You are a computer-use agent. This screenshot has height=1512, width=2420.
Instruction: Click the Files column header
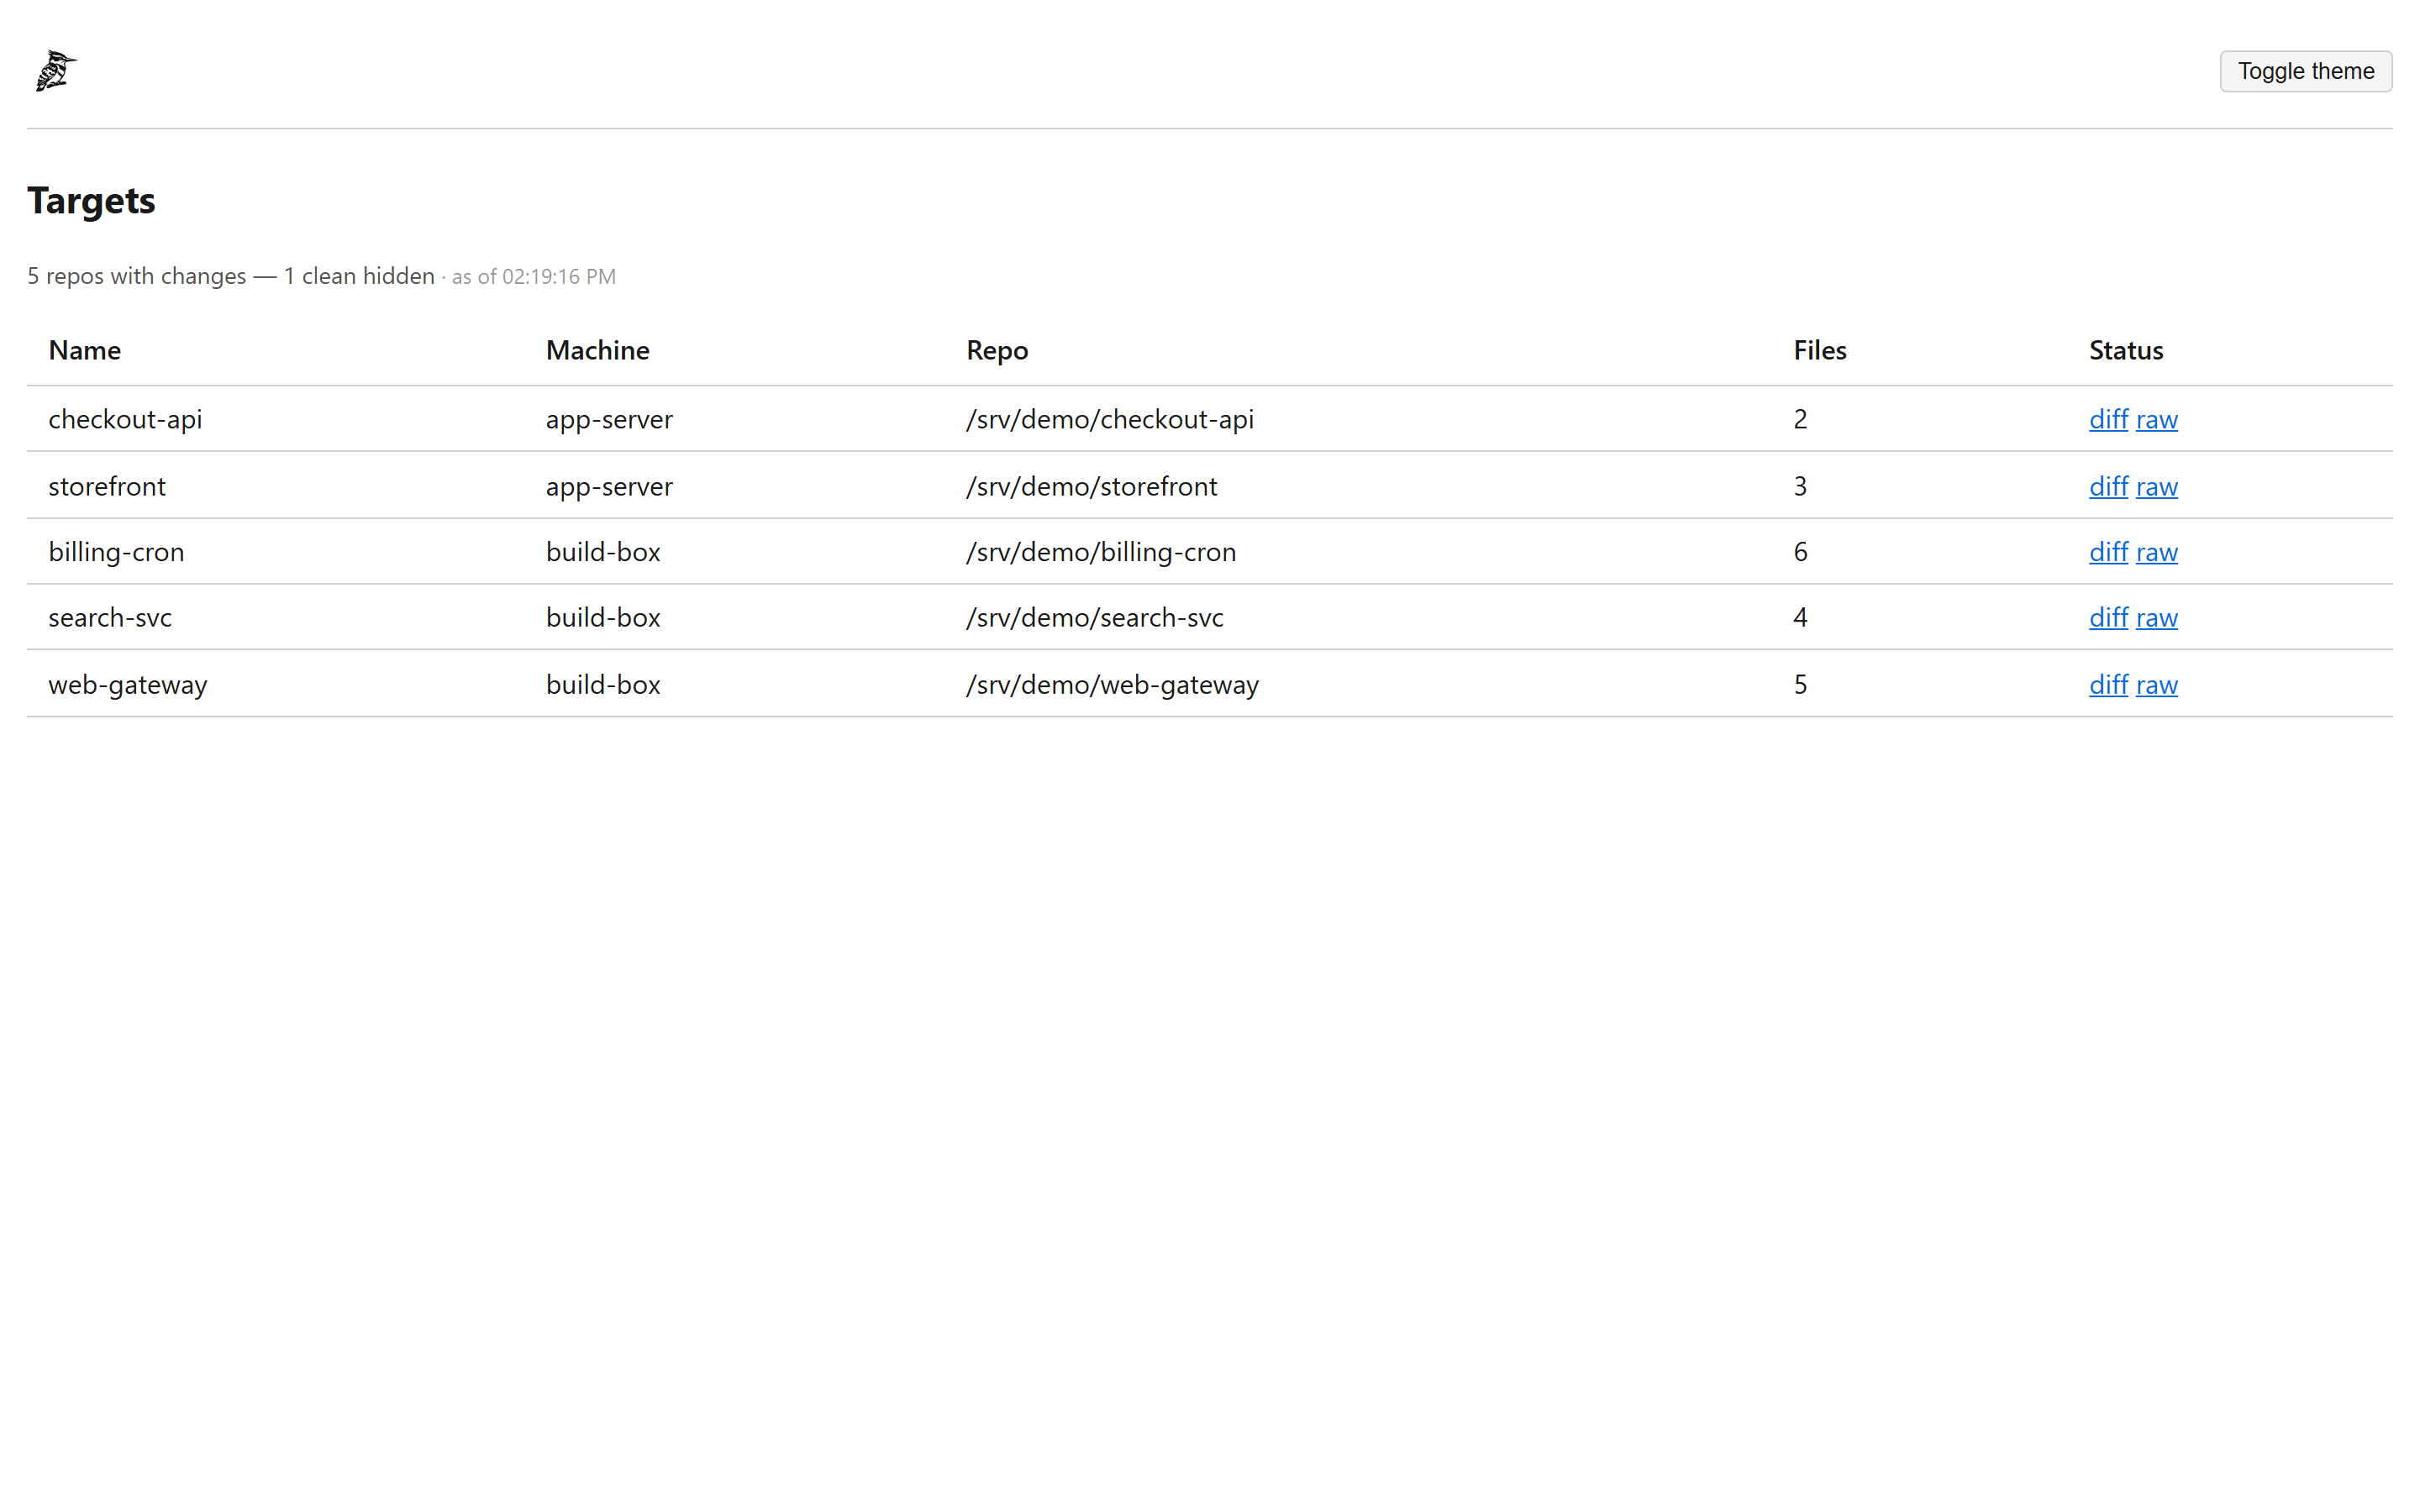(x=1819, y=350)
